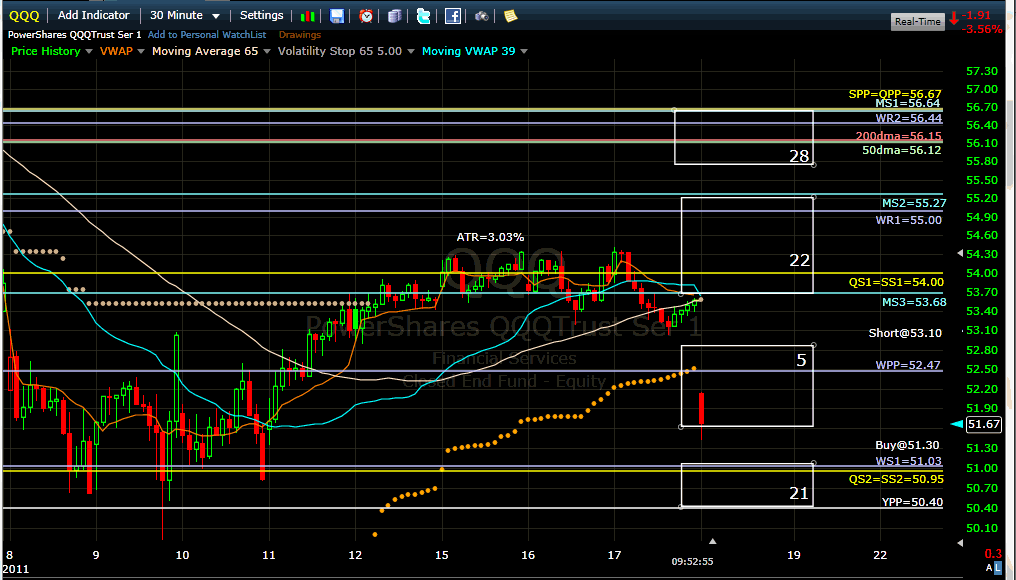This screenshot has height=580, width=1016.
Task: Click the 50dma=56.12 label
Action: (901, 150)
